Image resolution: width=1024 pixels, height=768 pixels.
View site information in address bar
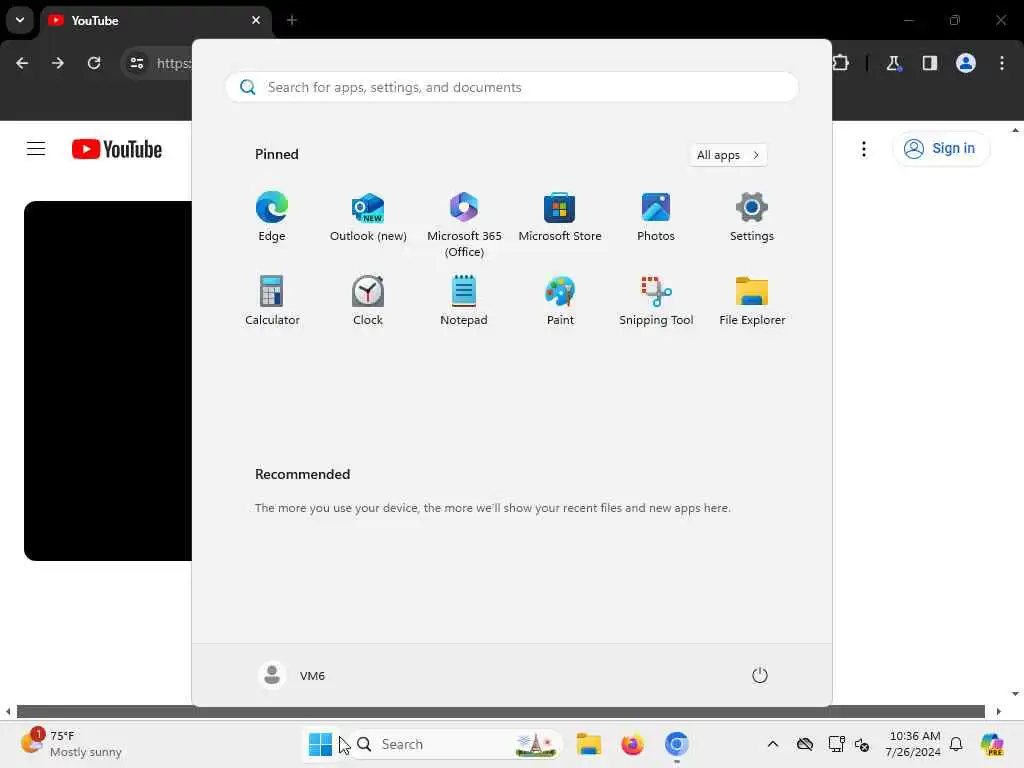(136, 63)
